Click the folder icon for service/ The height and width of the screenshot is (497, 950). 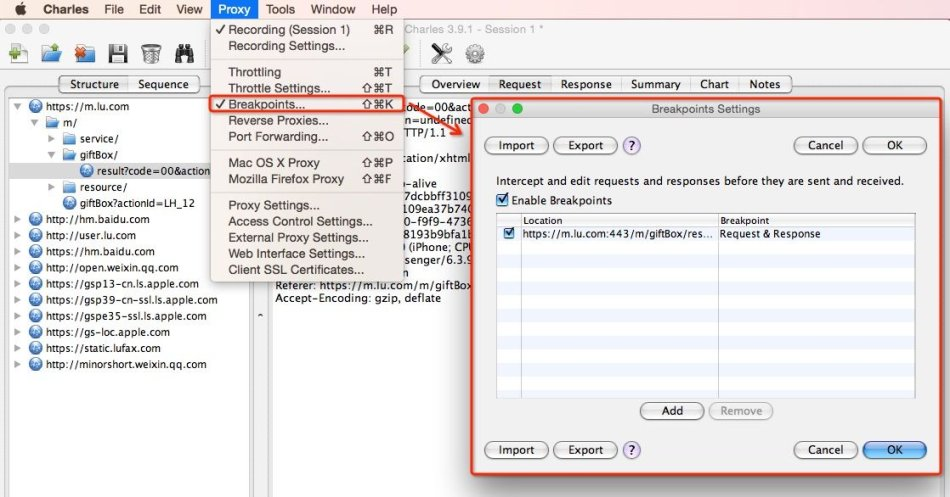pos(70,138)
